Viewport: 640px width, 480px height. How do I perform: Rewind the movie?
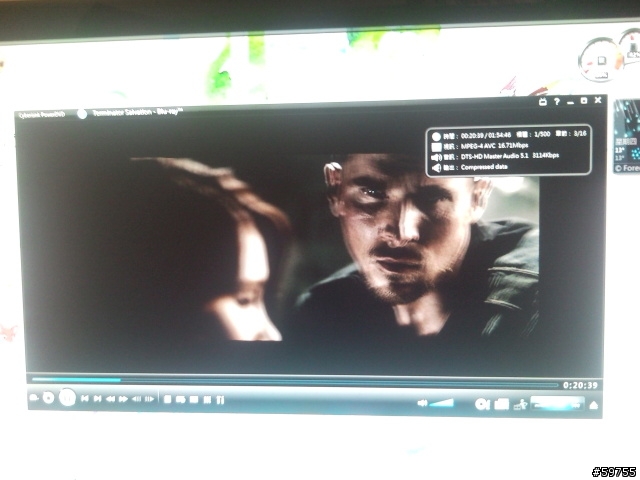(110, 399)
